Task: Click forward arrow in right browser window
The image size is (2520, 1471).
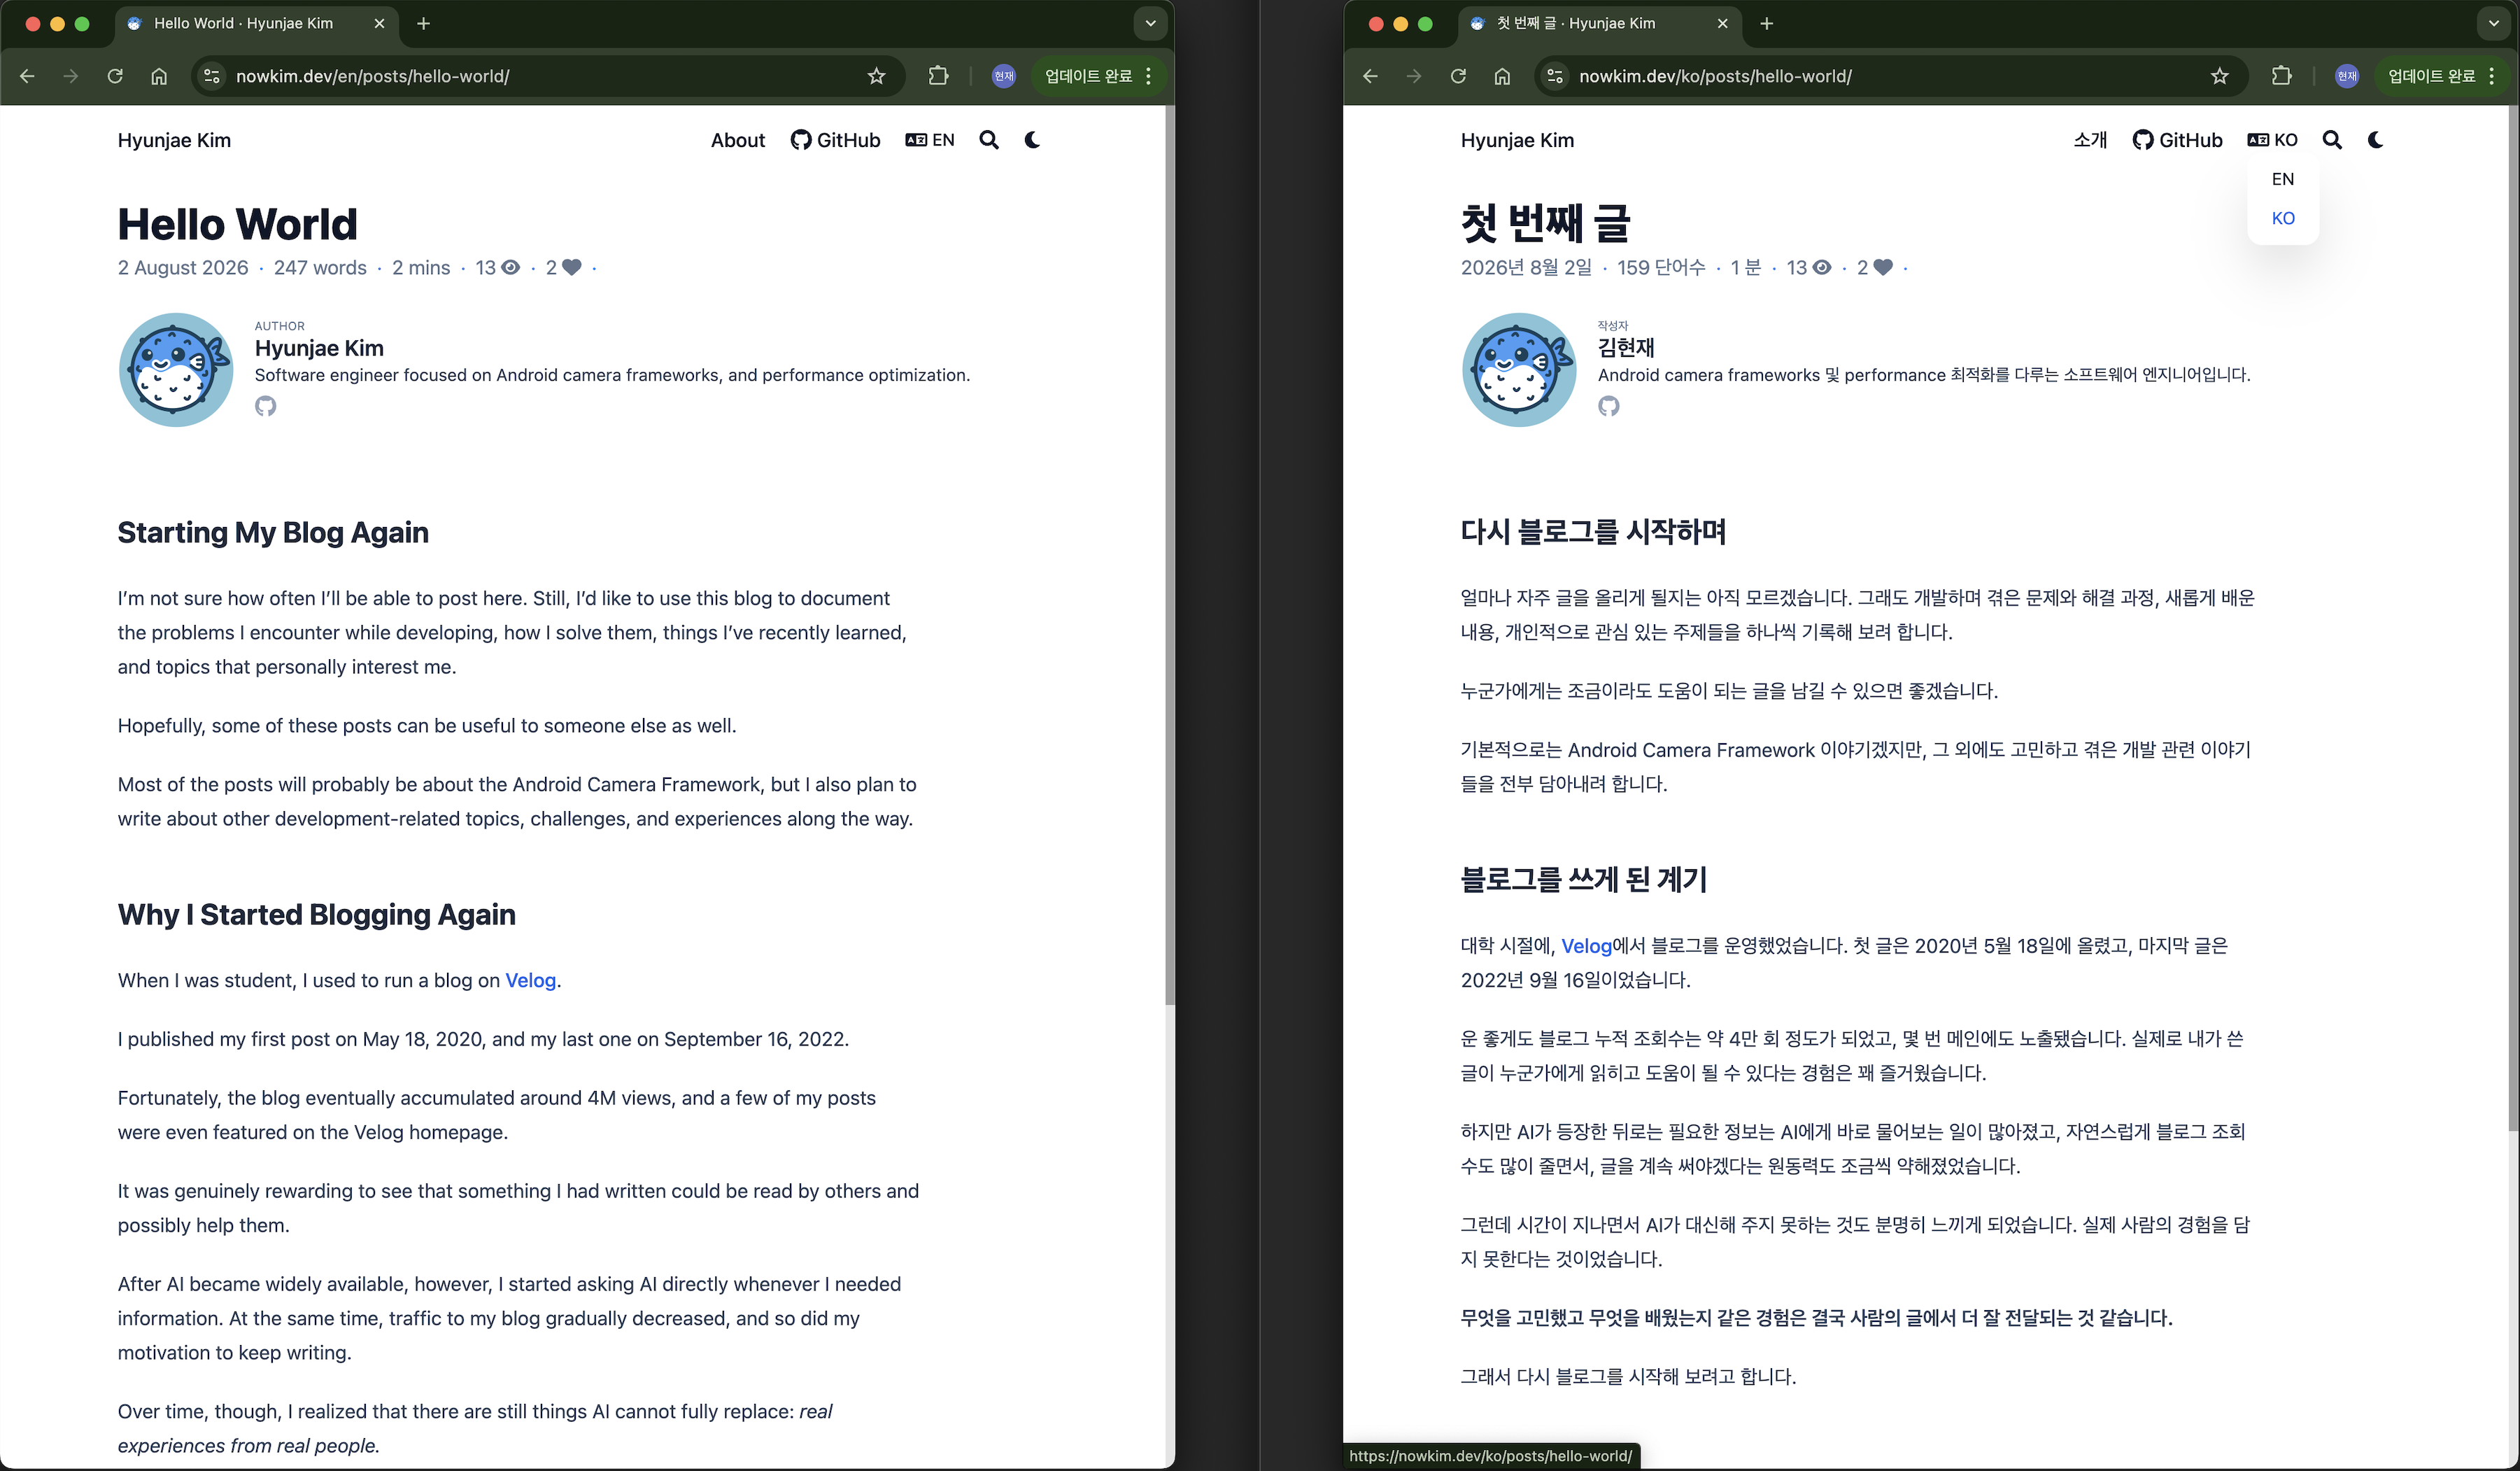Action: [1413, 76]
